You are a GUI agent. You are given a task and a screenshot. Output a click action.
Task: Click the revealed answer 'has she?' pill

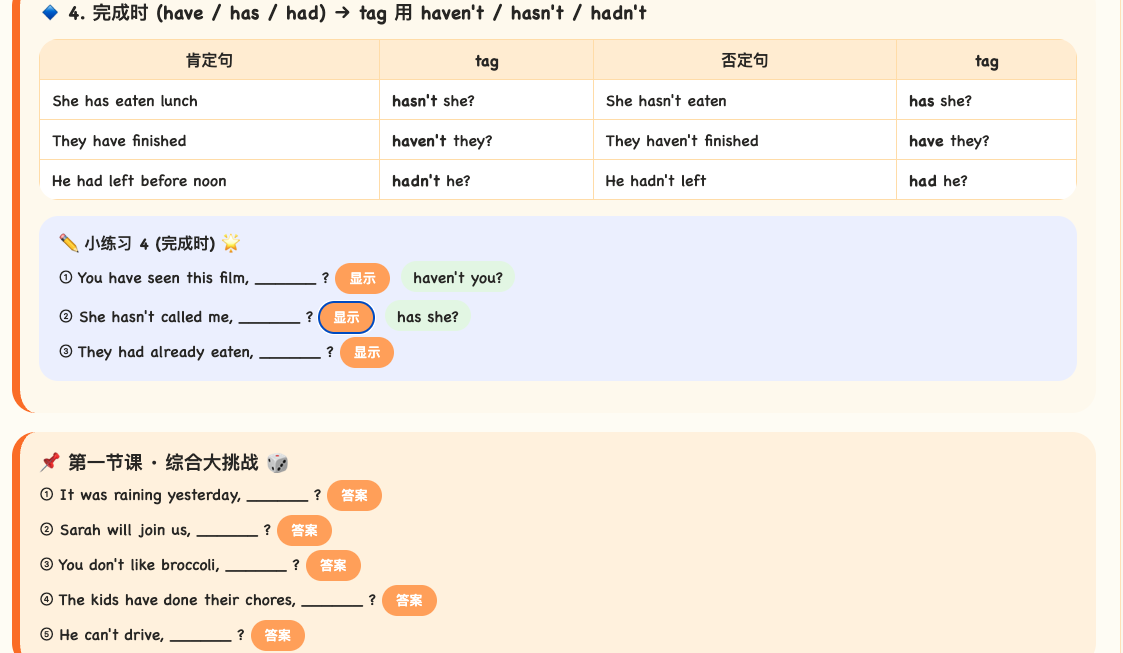coord(428,316)
